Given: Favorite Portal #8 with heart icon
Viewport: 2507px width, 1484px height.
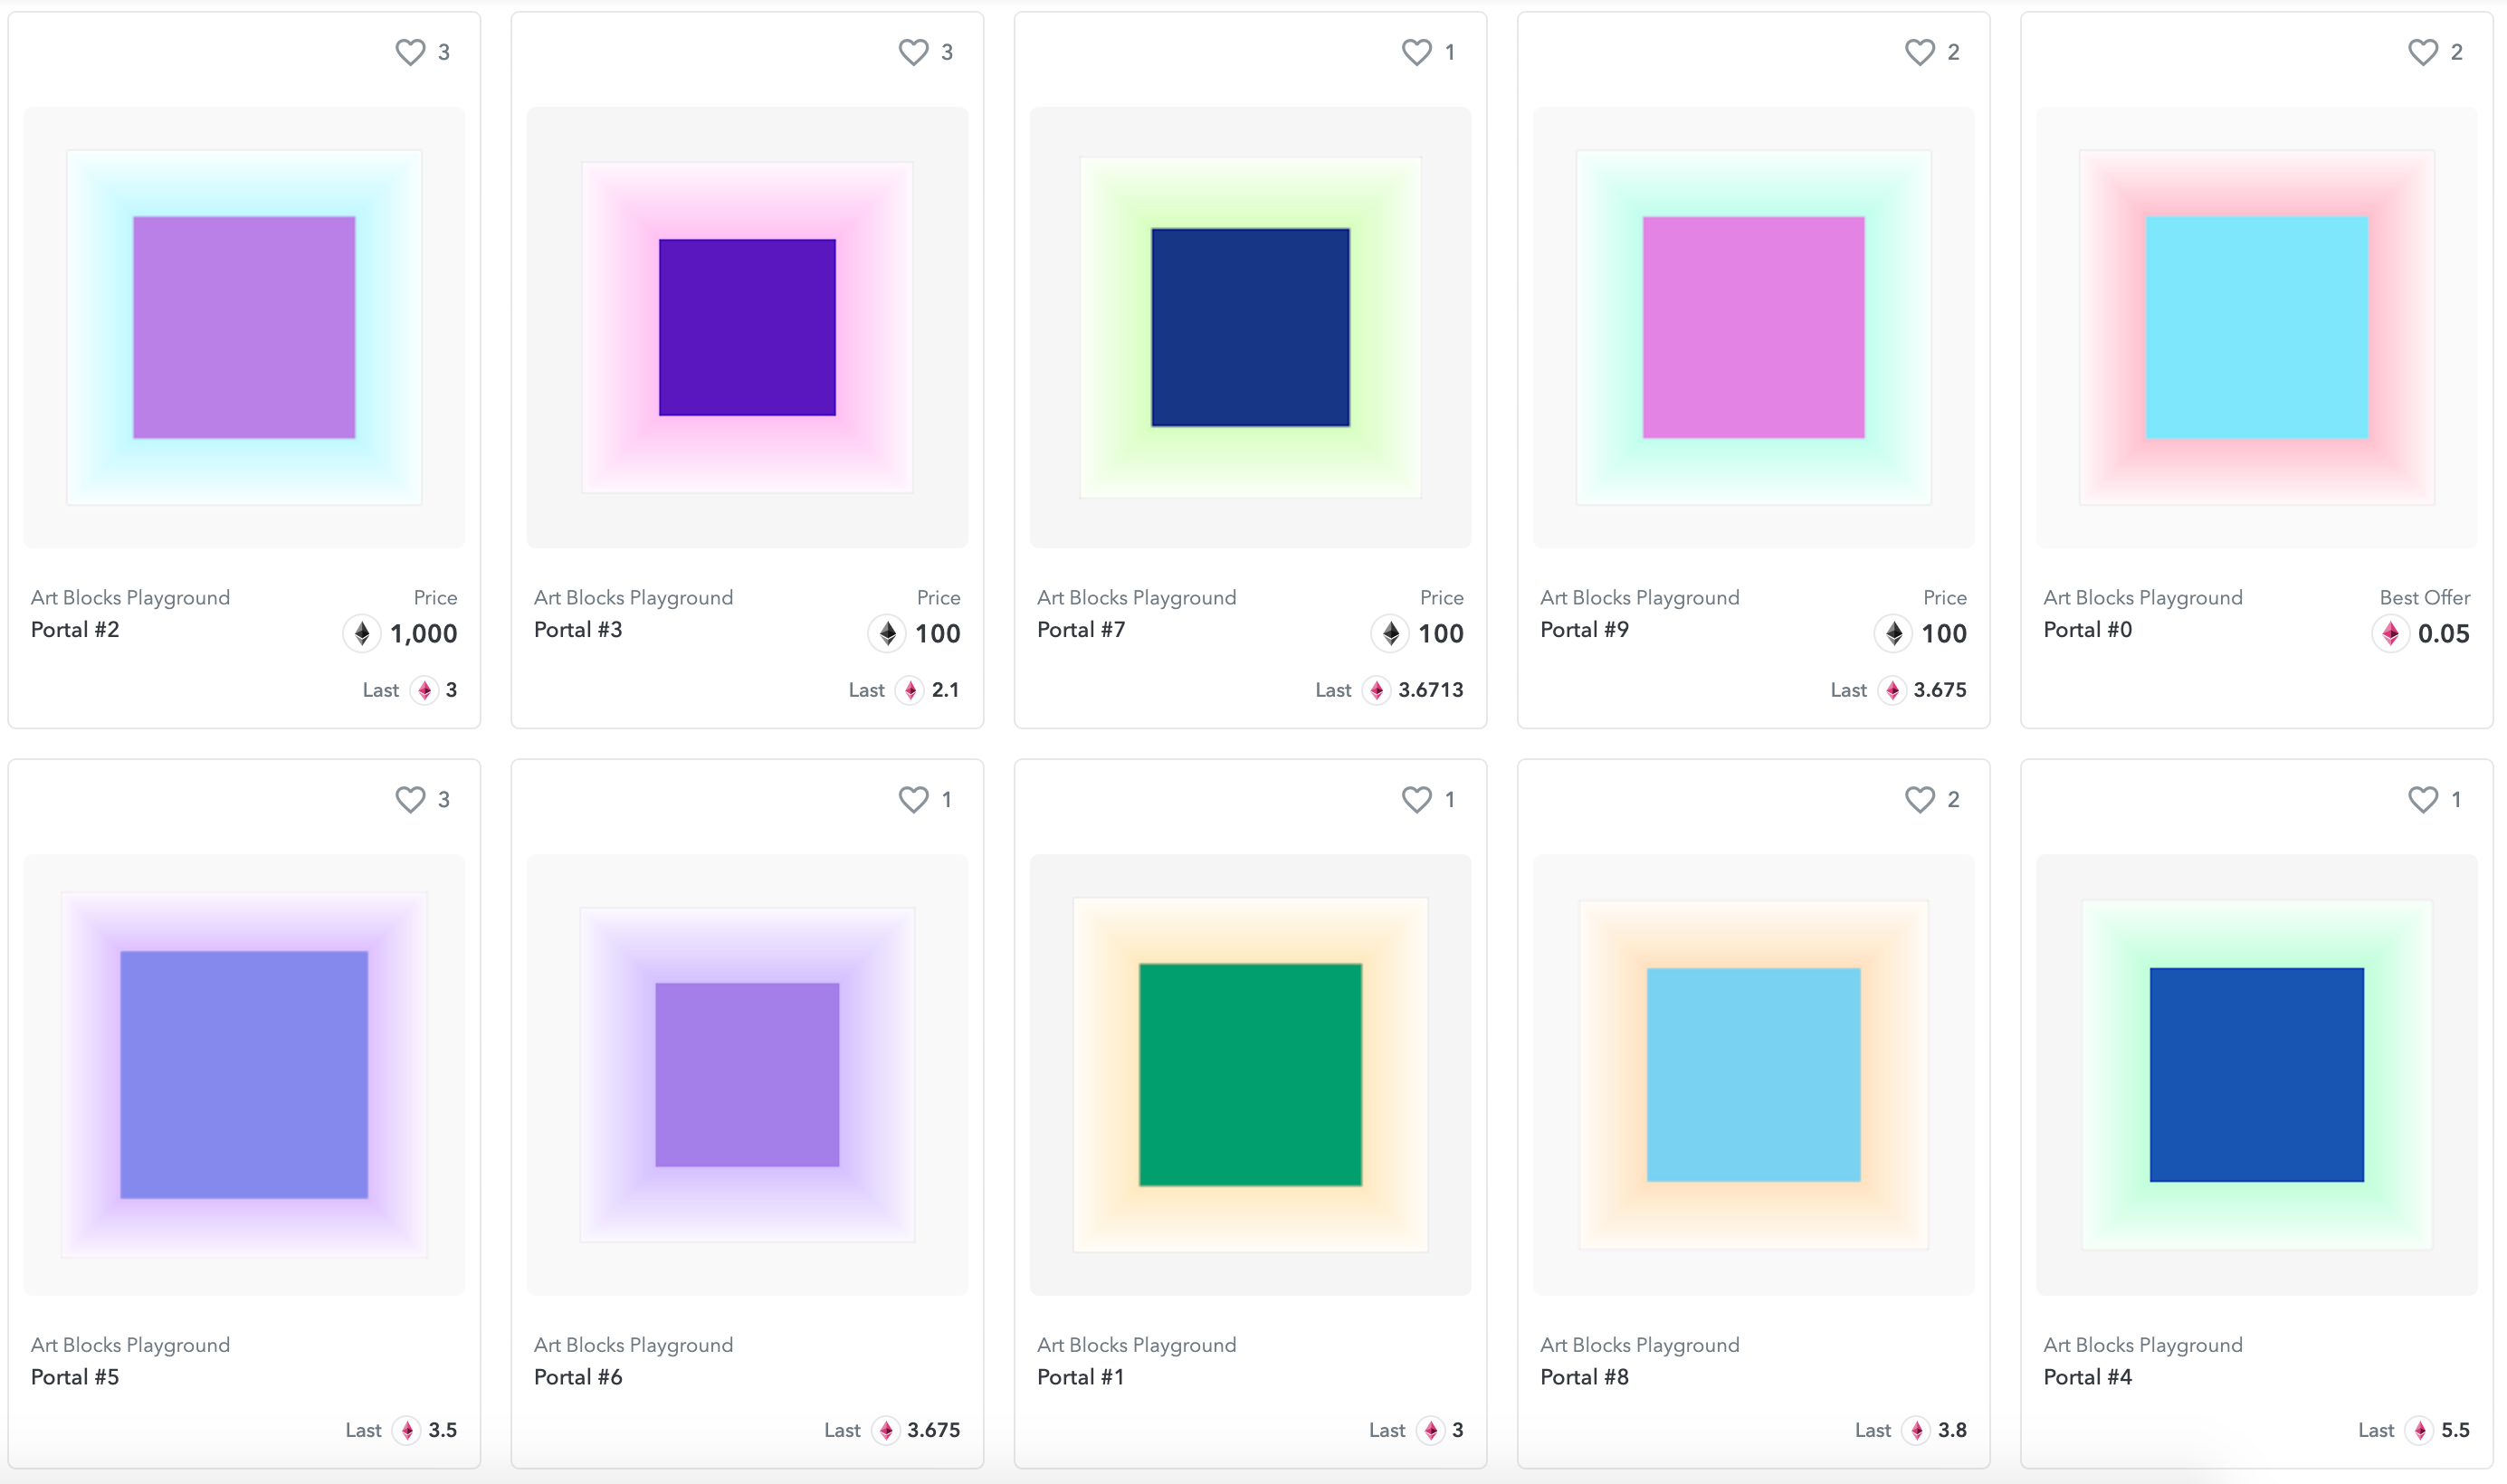Looking at the screenshot, I should (1919, 799).
